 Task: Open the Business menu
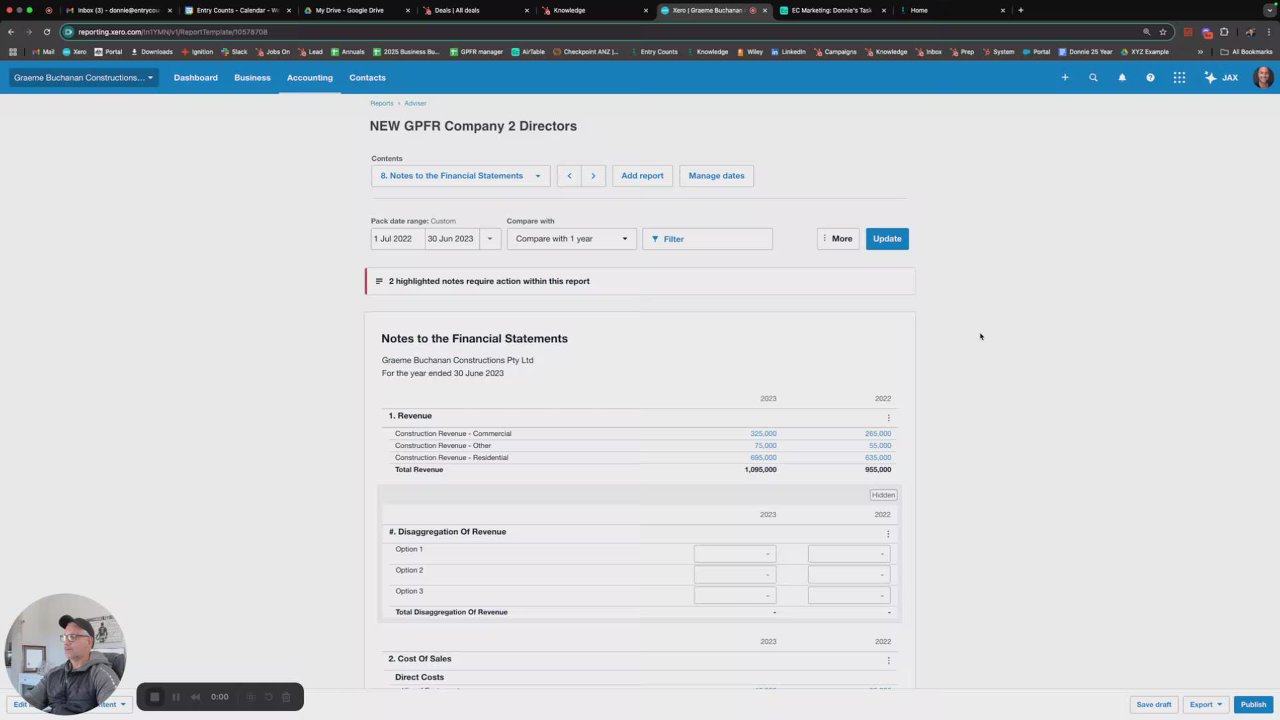[252, 77]
